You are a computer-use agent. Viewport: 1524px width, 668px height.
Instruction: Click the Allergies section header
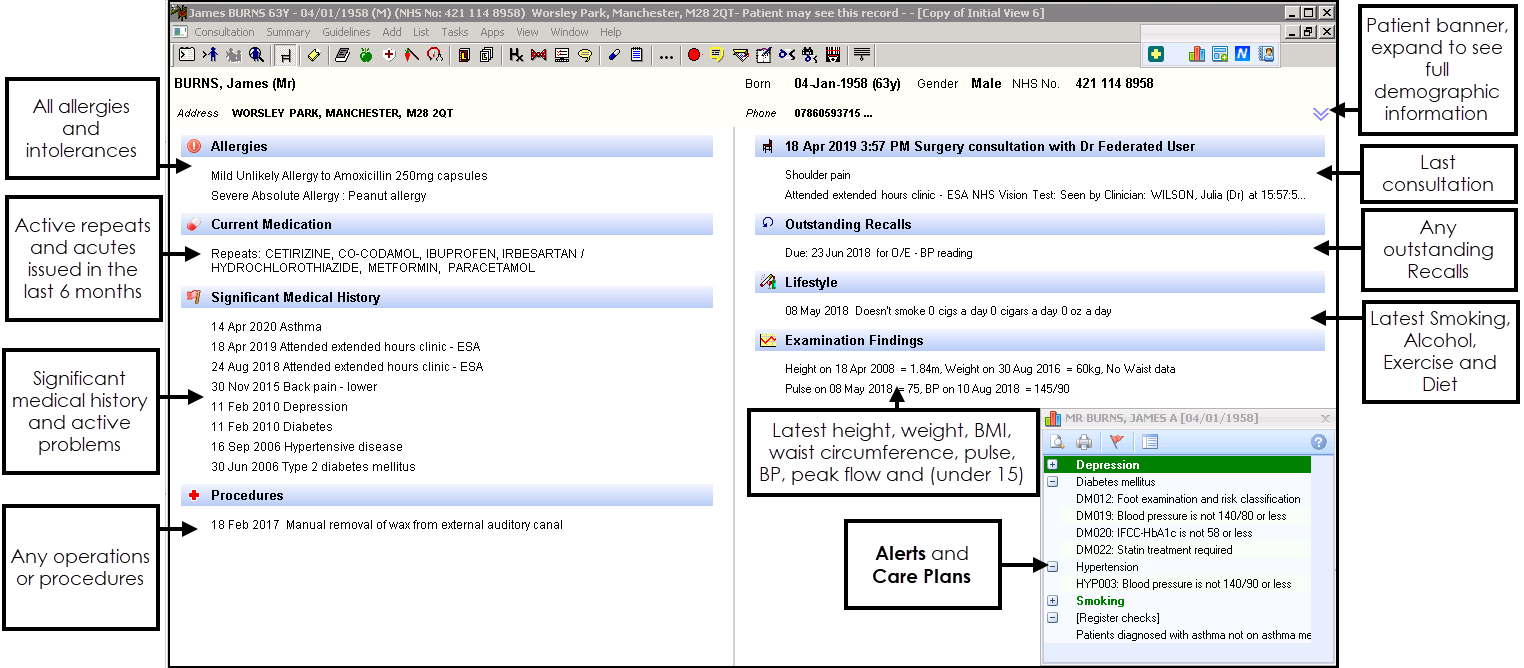point(239,147)
